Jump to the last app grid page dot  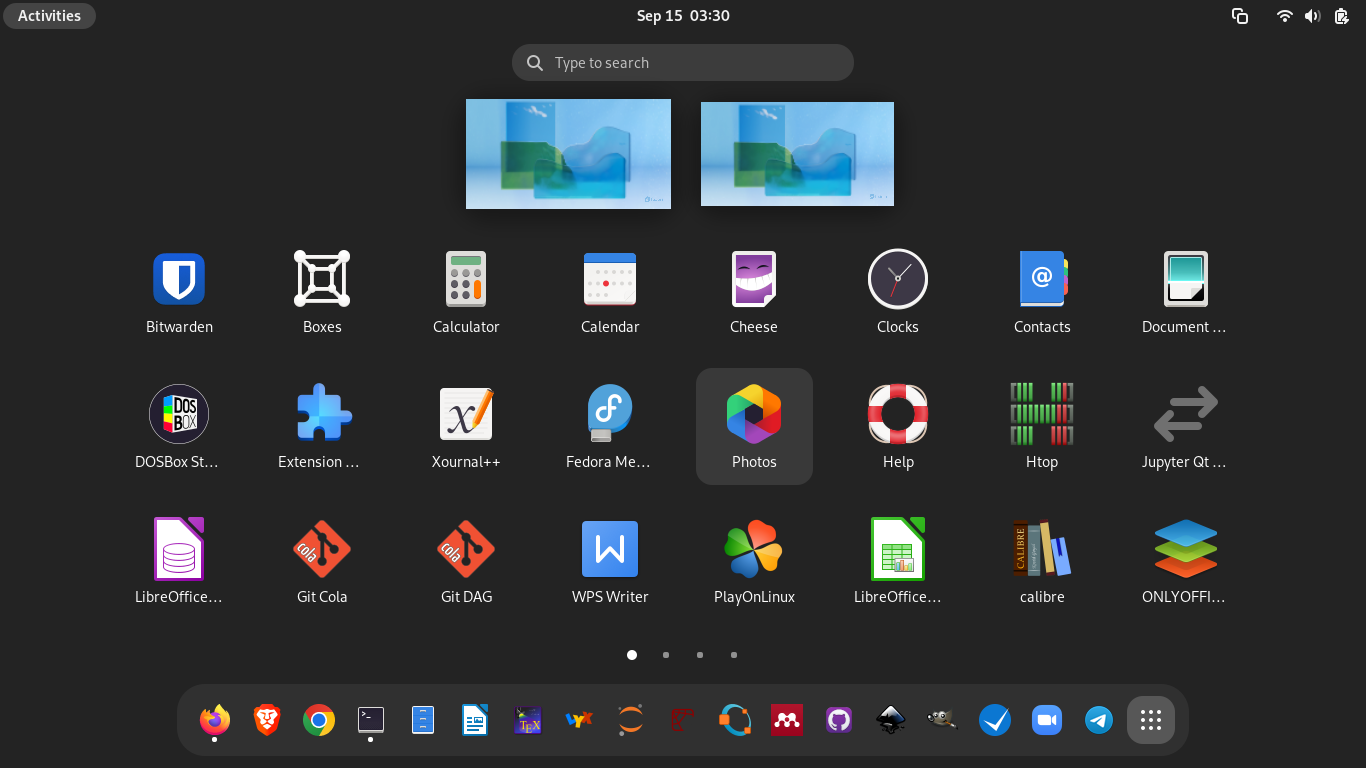click(x=734, y=655)
